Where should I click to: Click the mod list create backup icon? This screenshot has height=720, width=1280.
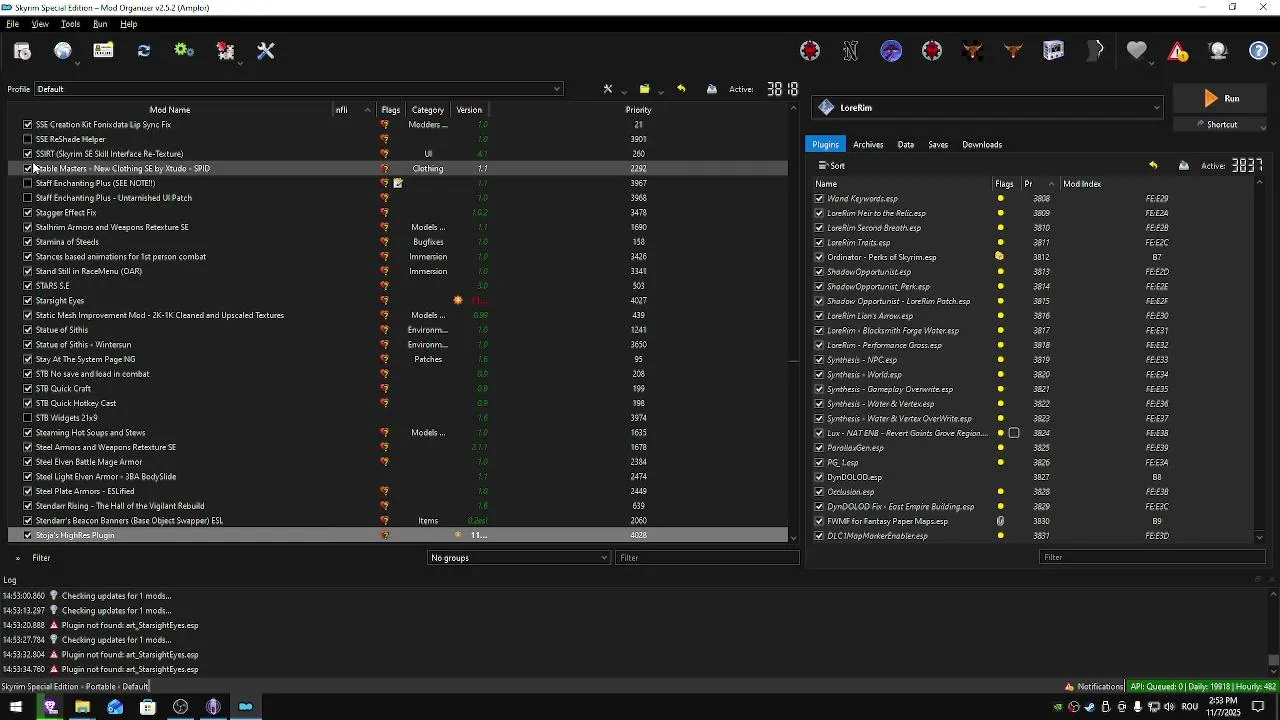(712, 89)
